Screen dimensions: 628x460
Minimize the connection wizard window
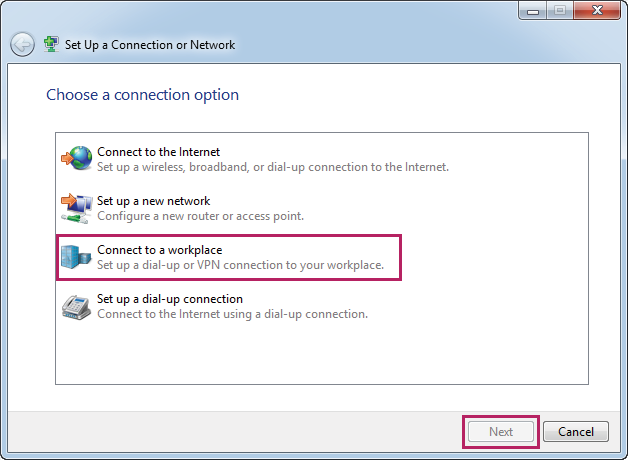[x=533, y=12]
